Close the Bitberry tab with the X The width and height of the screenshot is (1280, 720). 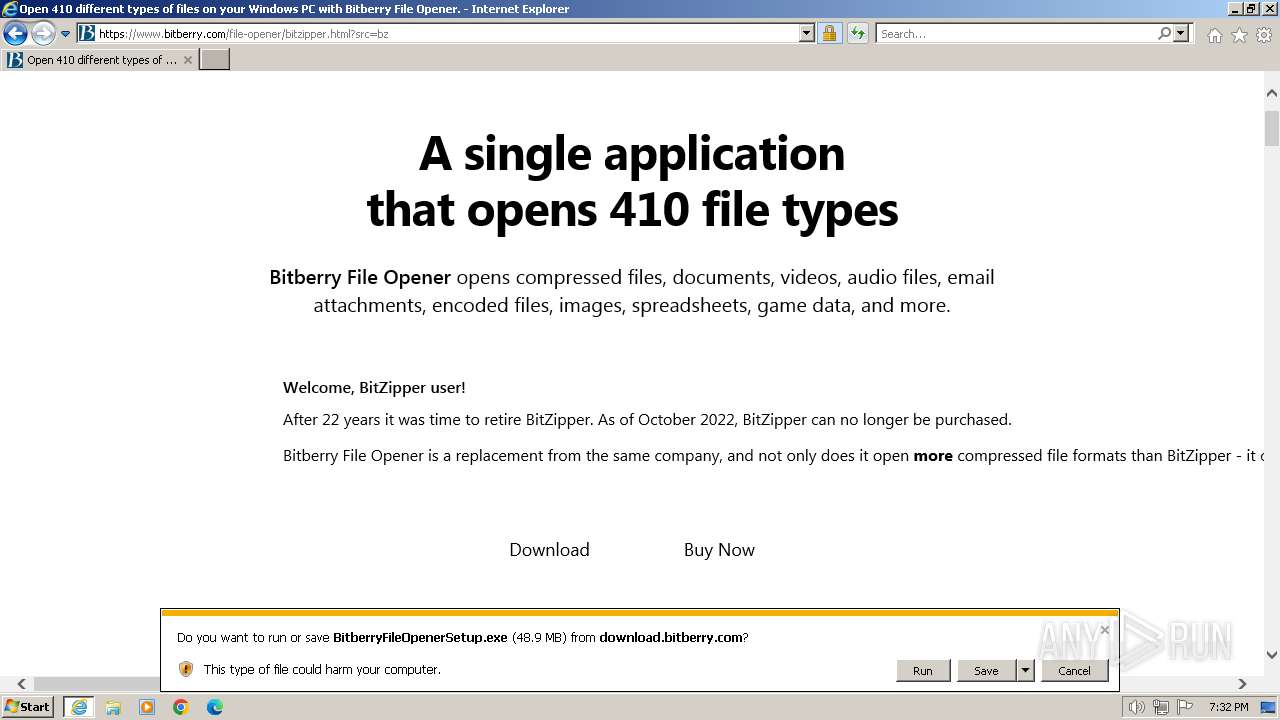pos(187,60)
